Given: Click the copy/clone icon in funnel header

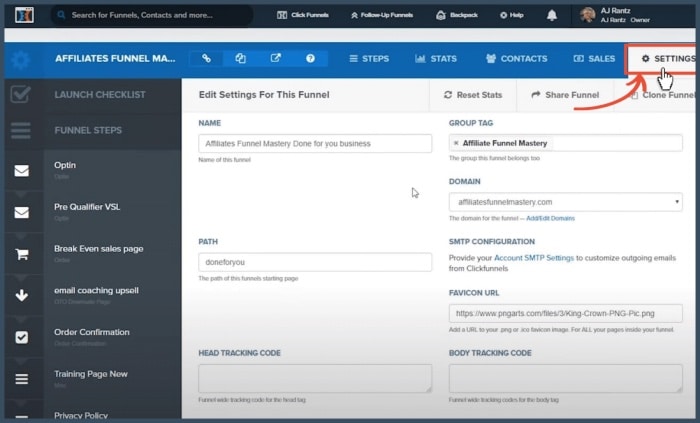Looking at the screenshot, I should coord(241,58).
